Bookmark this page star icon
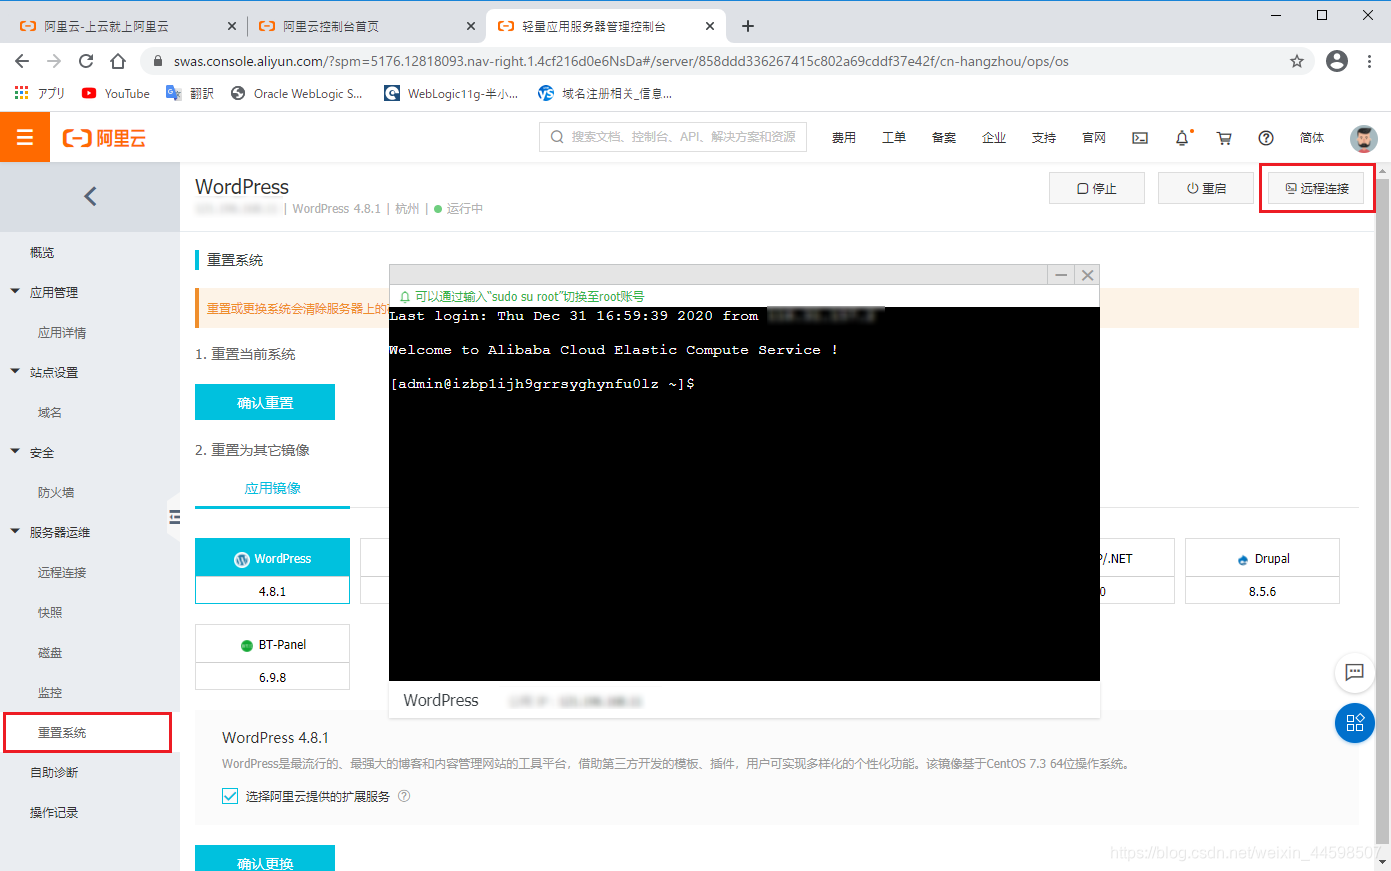Screen dimensions: 1391x871 1297,61
